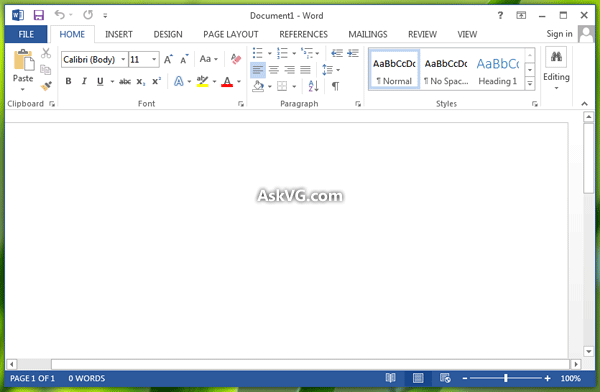Open the Font dialog launcher
Viewport: 600px width, 392px height.
[x=241, y=104]
